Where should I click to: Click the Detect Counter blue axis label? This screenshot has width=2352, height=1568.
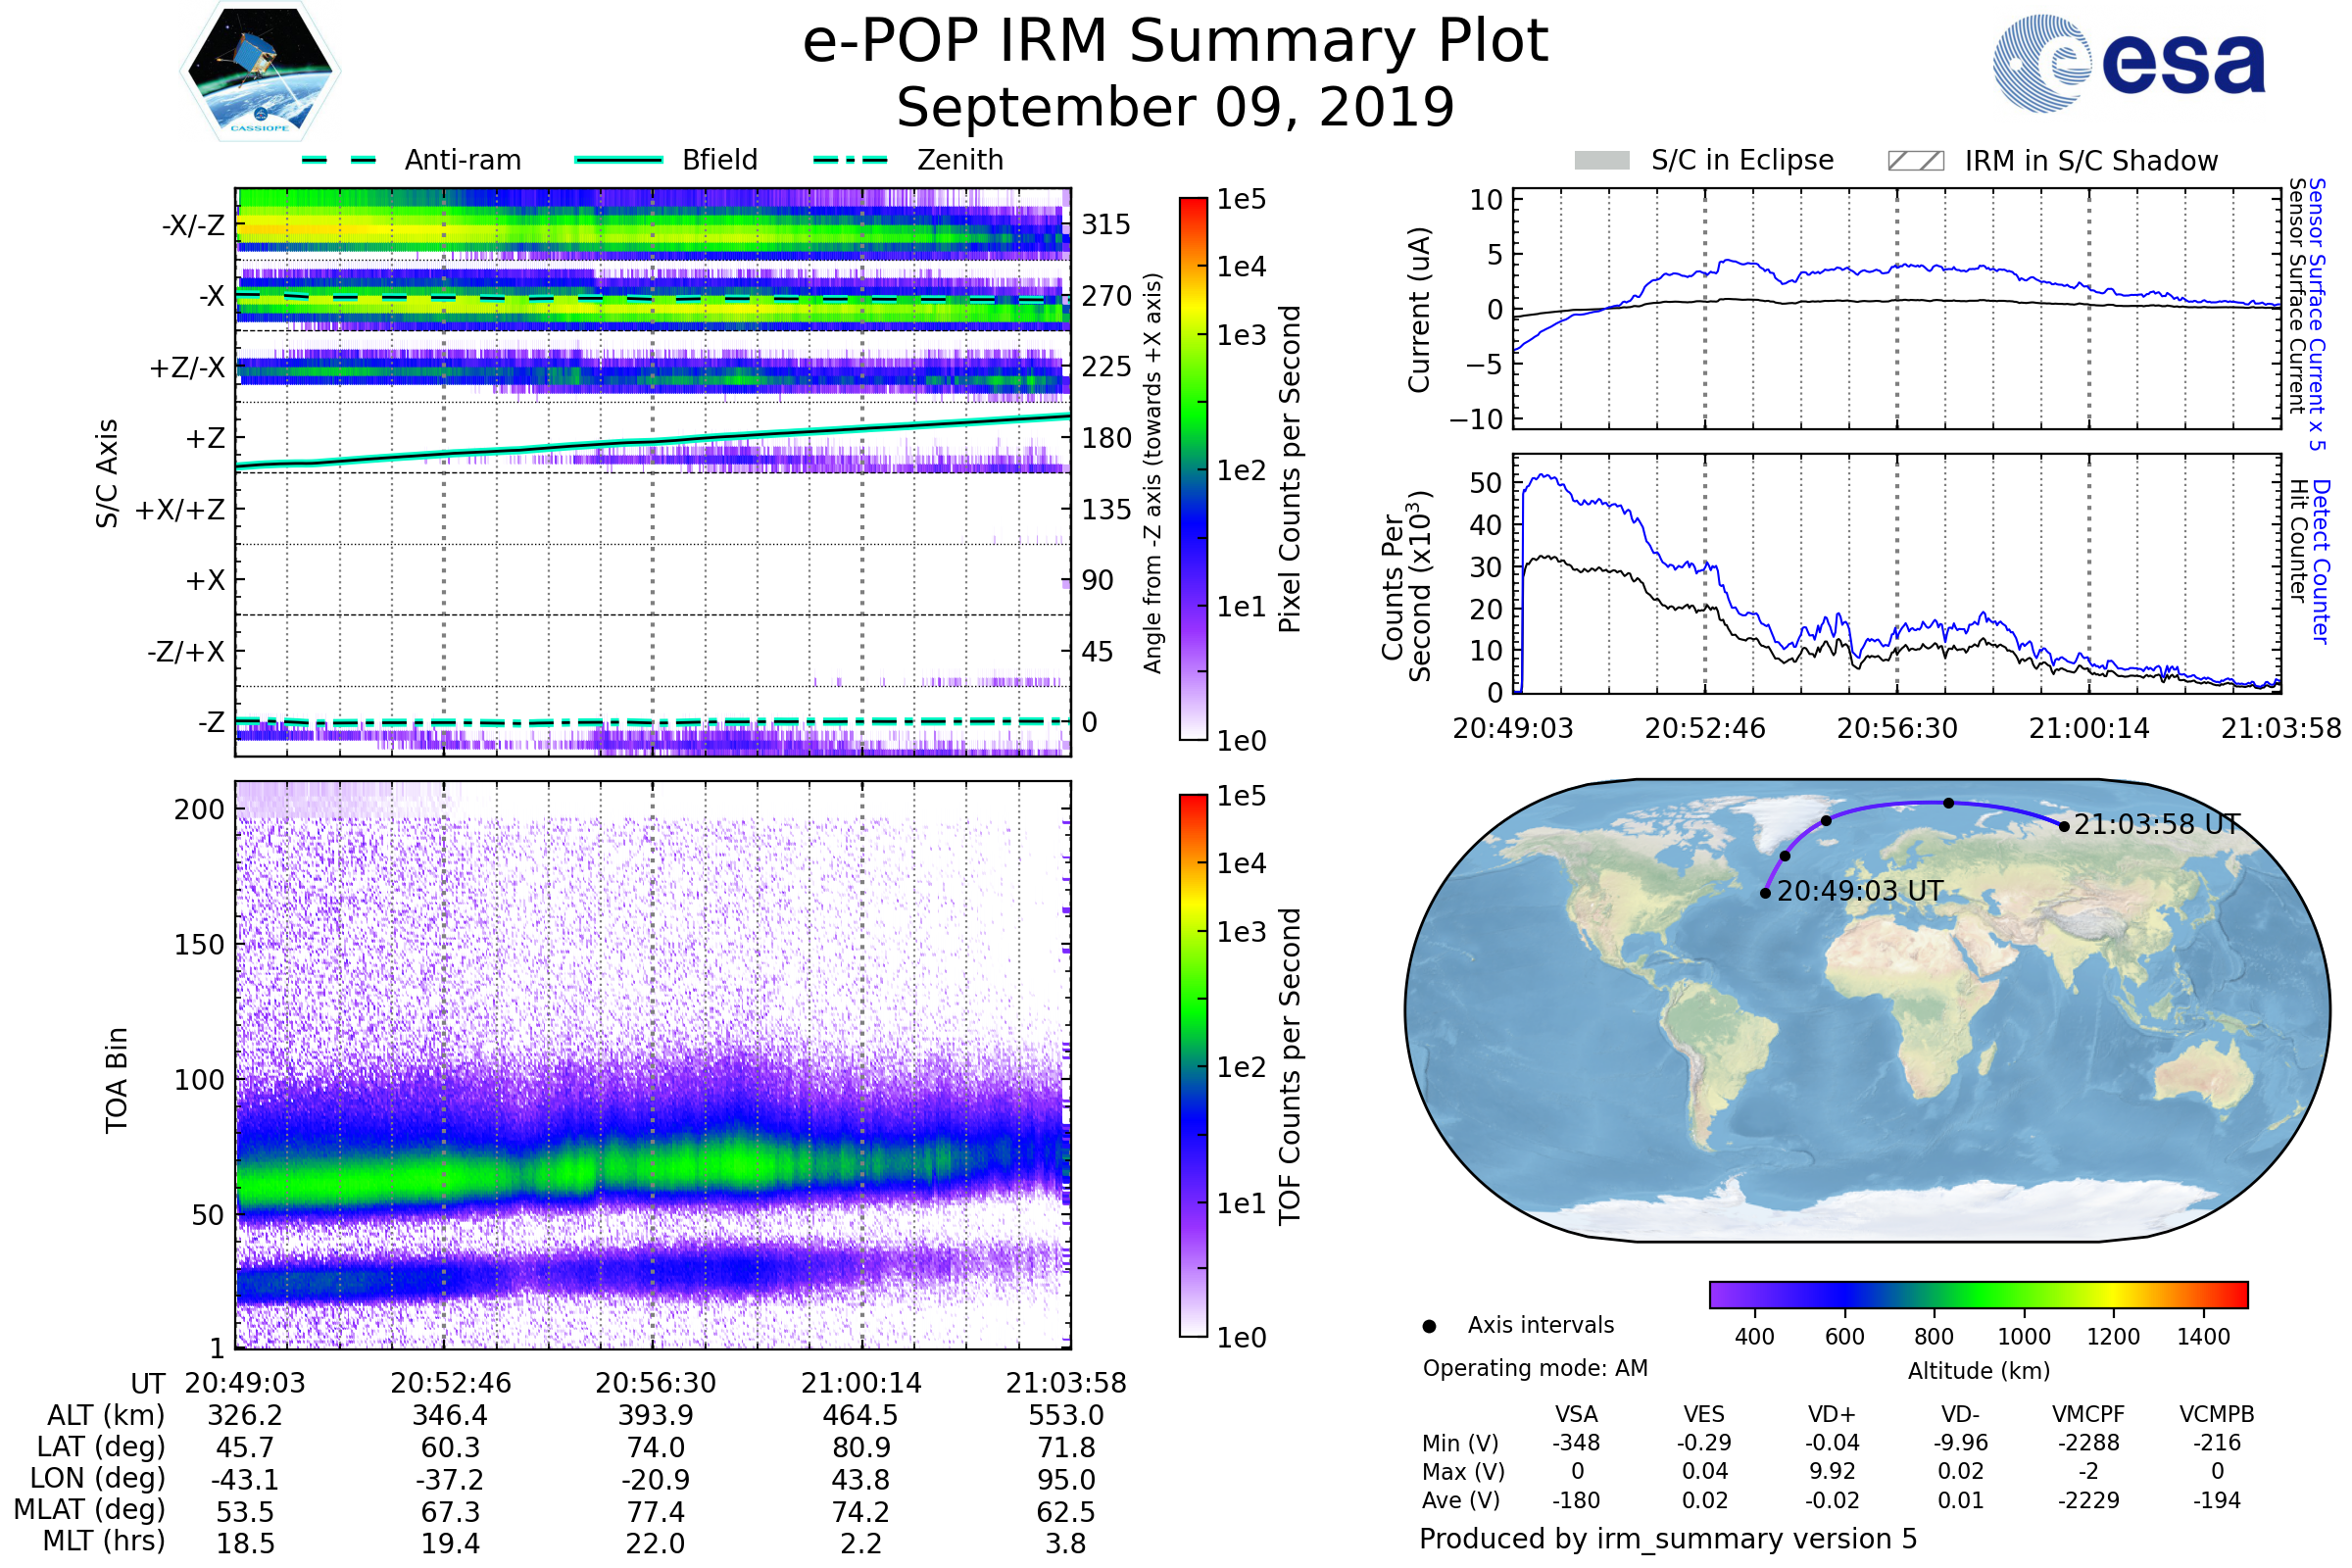point(2321,562)
